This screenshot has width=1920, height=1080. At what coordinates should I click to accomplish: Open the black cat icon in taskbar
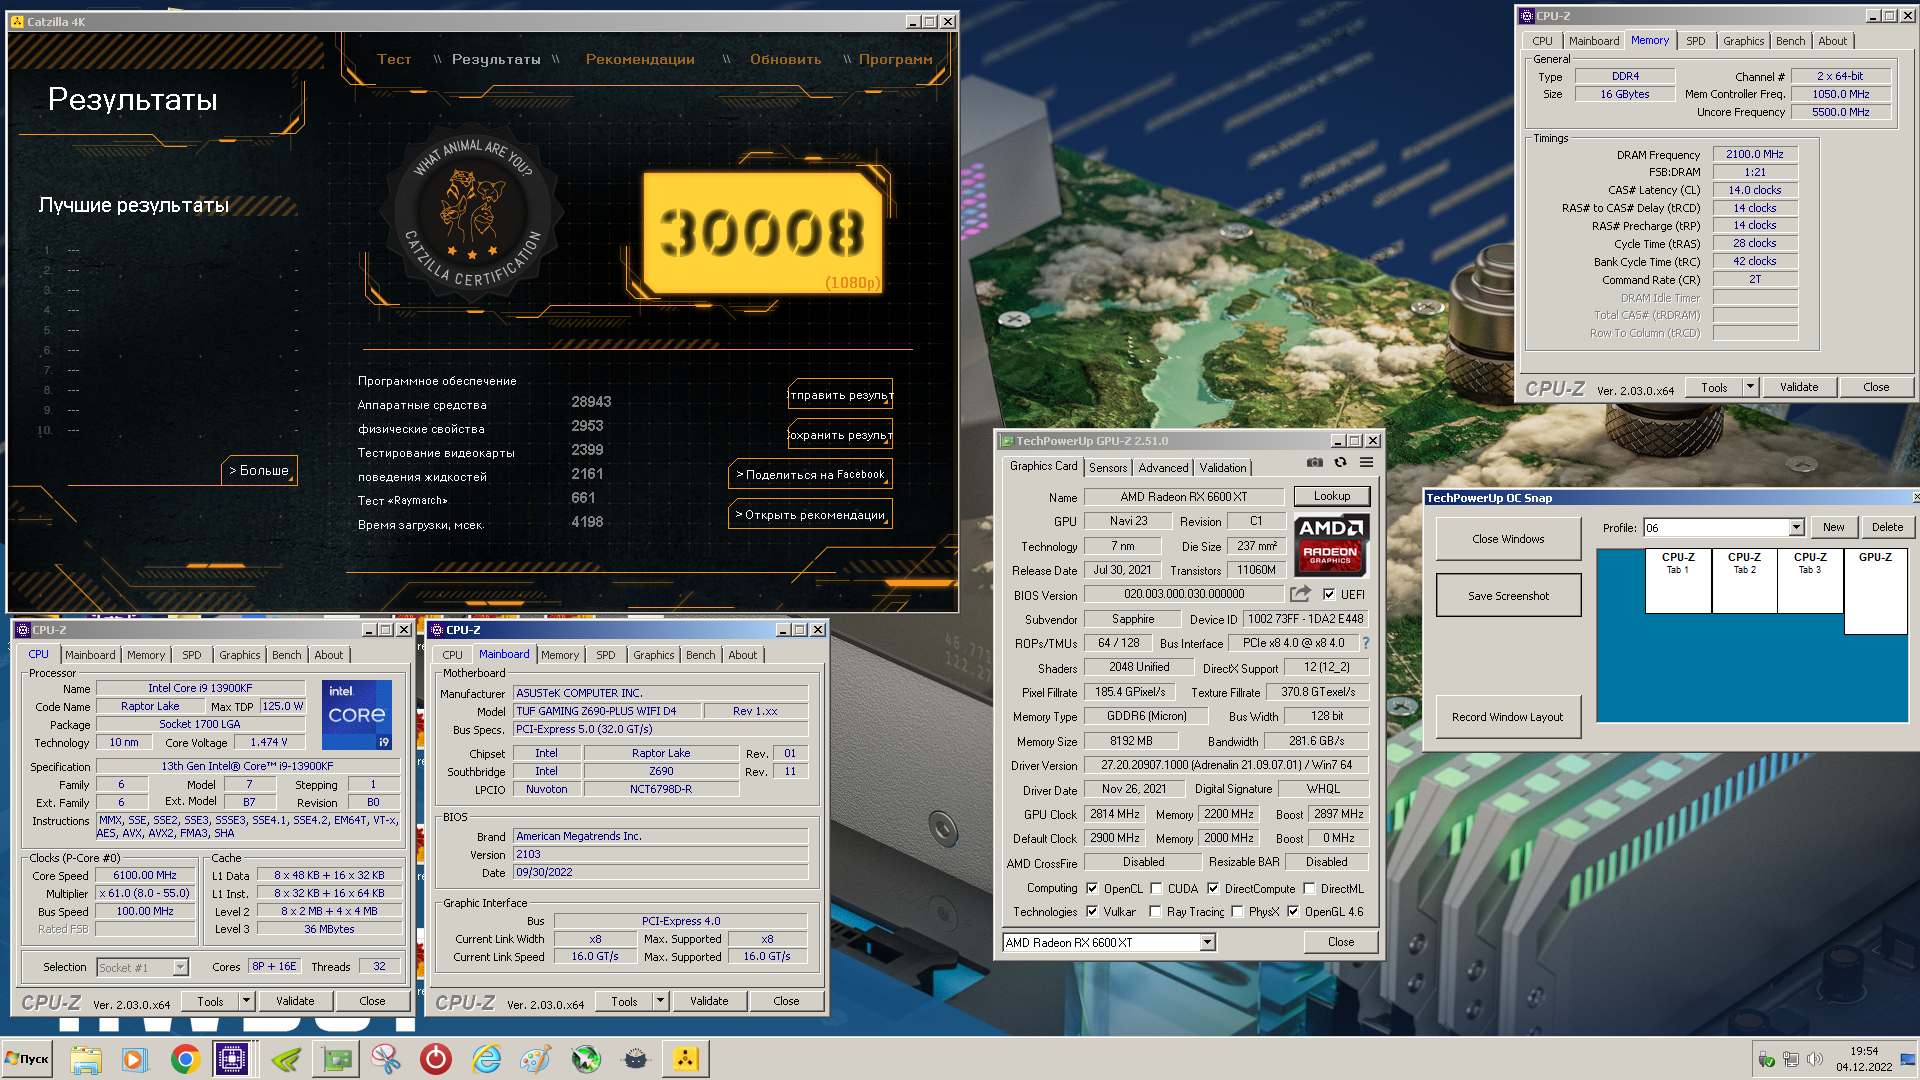pos(636,1059)
